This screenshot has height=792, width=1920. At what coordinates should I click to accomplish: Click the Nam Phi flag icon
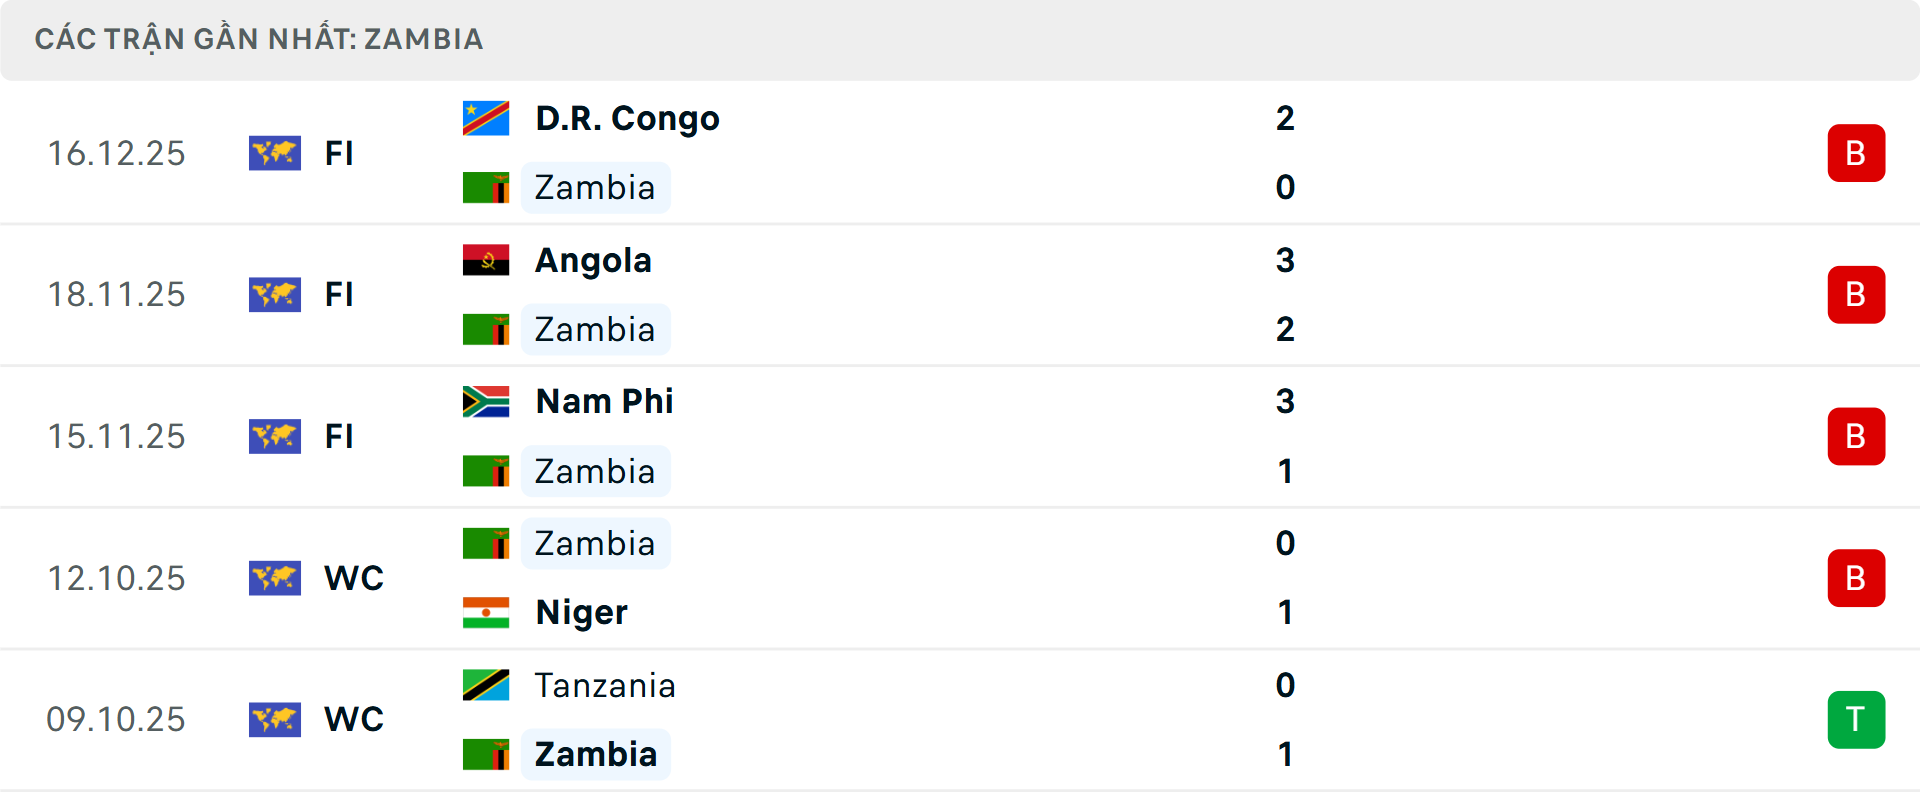(486, 401)
